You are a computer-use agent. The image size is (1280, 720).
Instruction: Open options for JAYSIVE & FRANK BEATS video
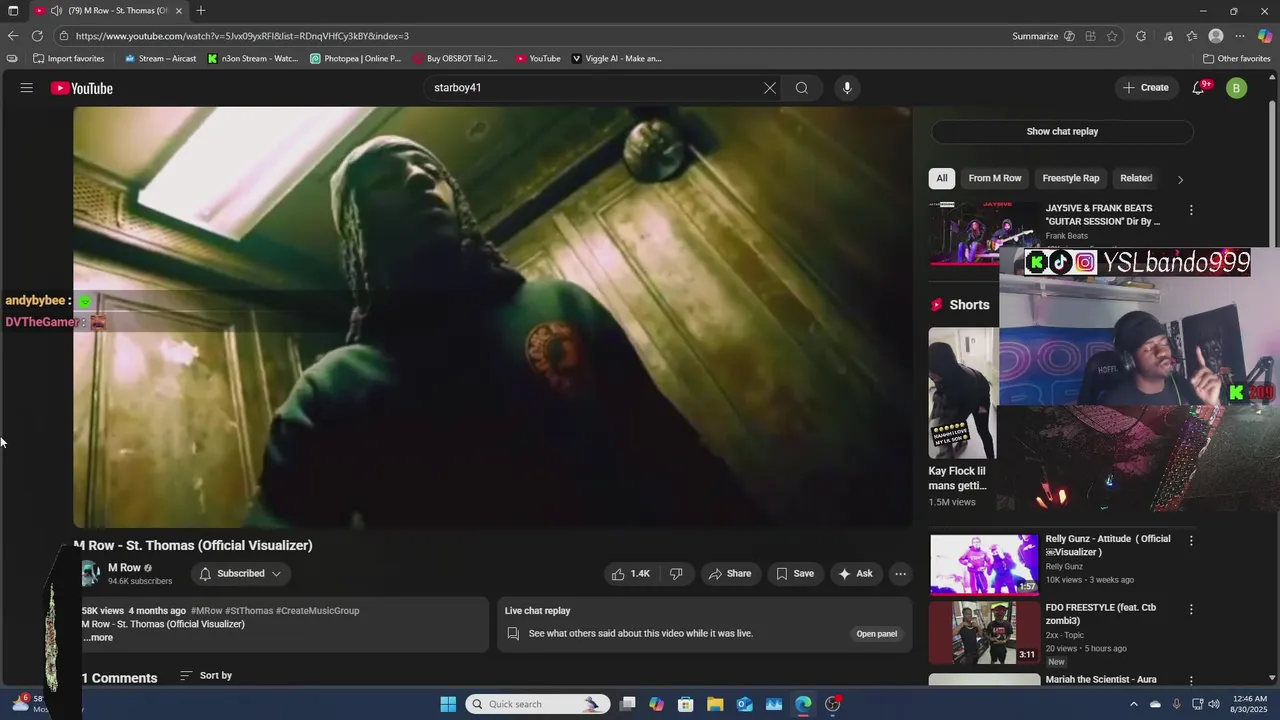tap(1191, 210)
